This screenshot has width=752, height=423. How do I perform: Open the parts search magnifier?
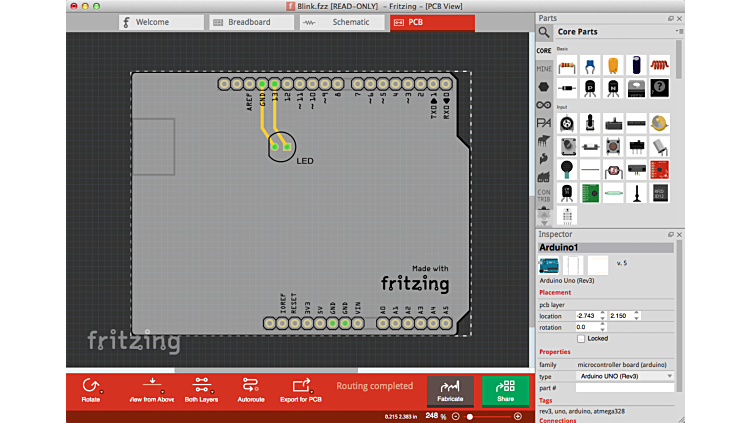(x=544, y=32)
